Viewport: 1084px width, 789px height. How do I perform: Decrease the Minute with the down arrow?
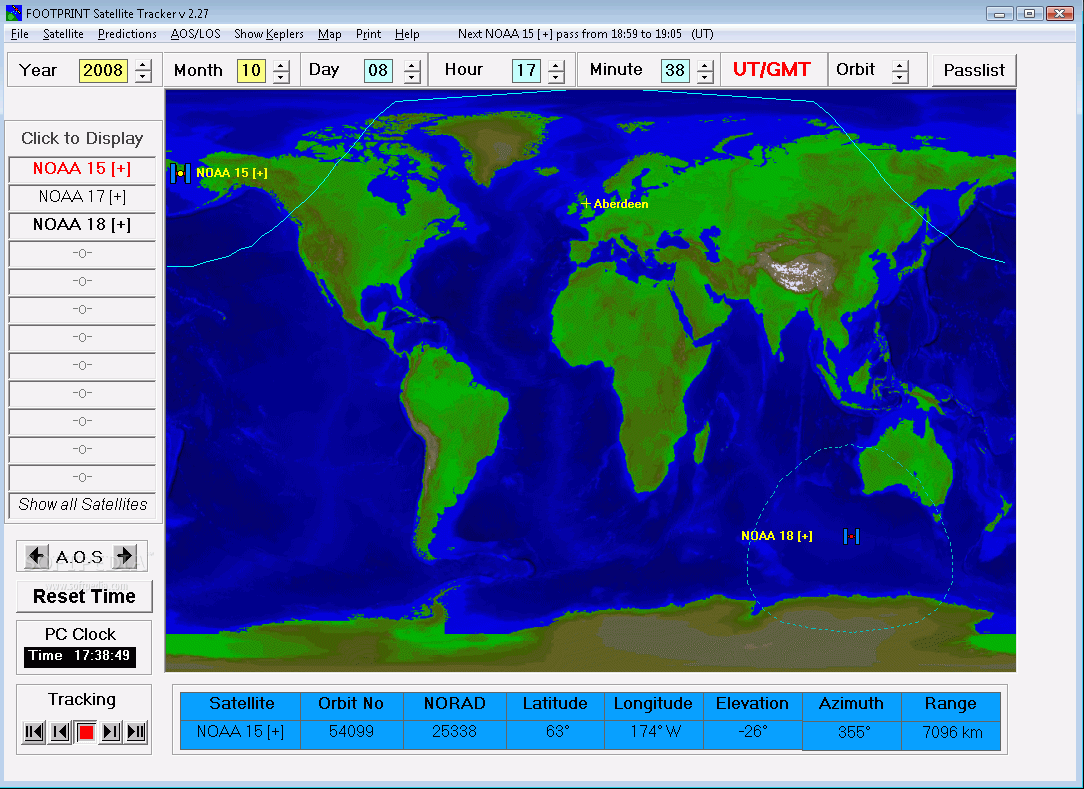coord(704,76)
